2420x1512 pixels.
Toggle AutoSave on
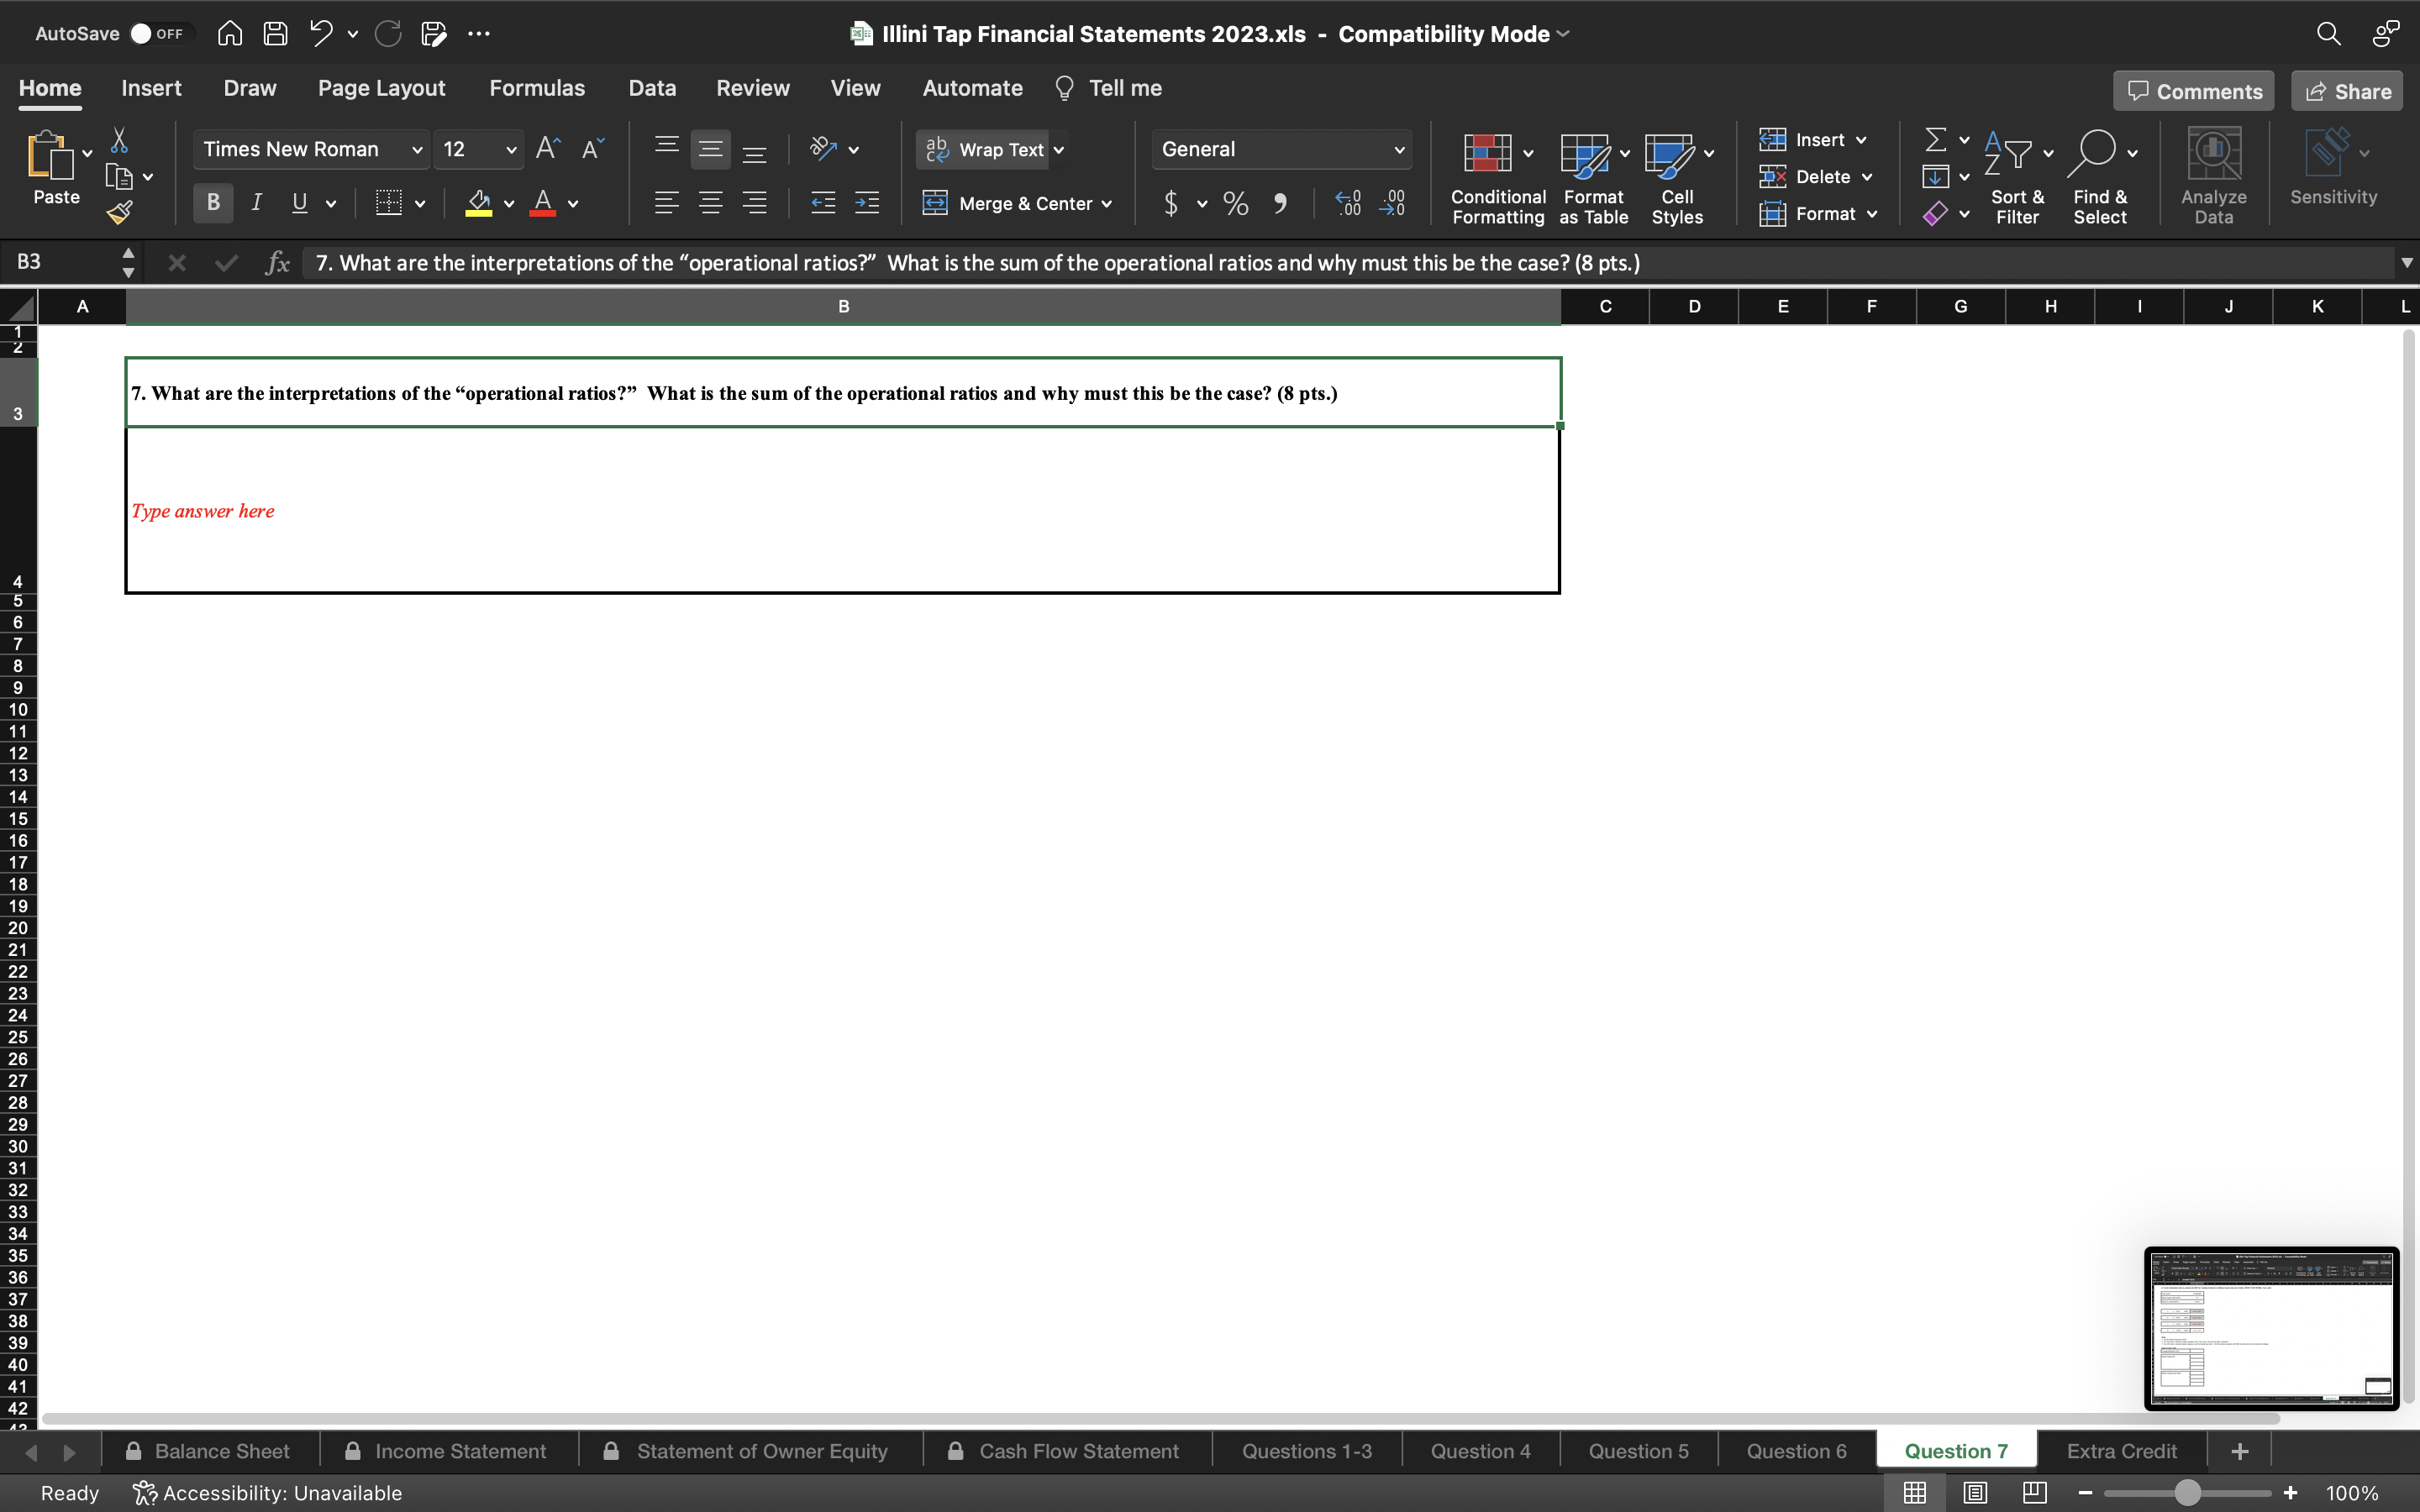pos(160,33)
